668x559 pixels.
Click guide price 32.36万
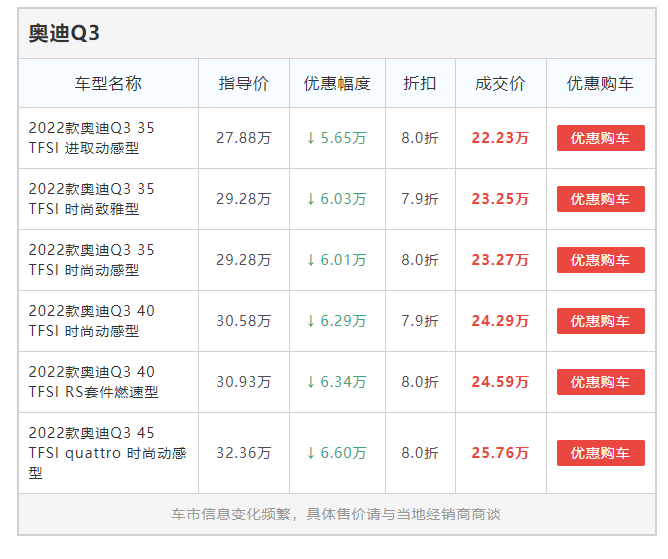244,453
